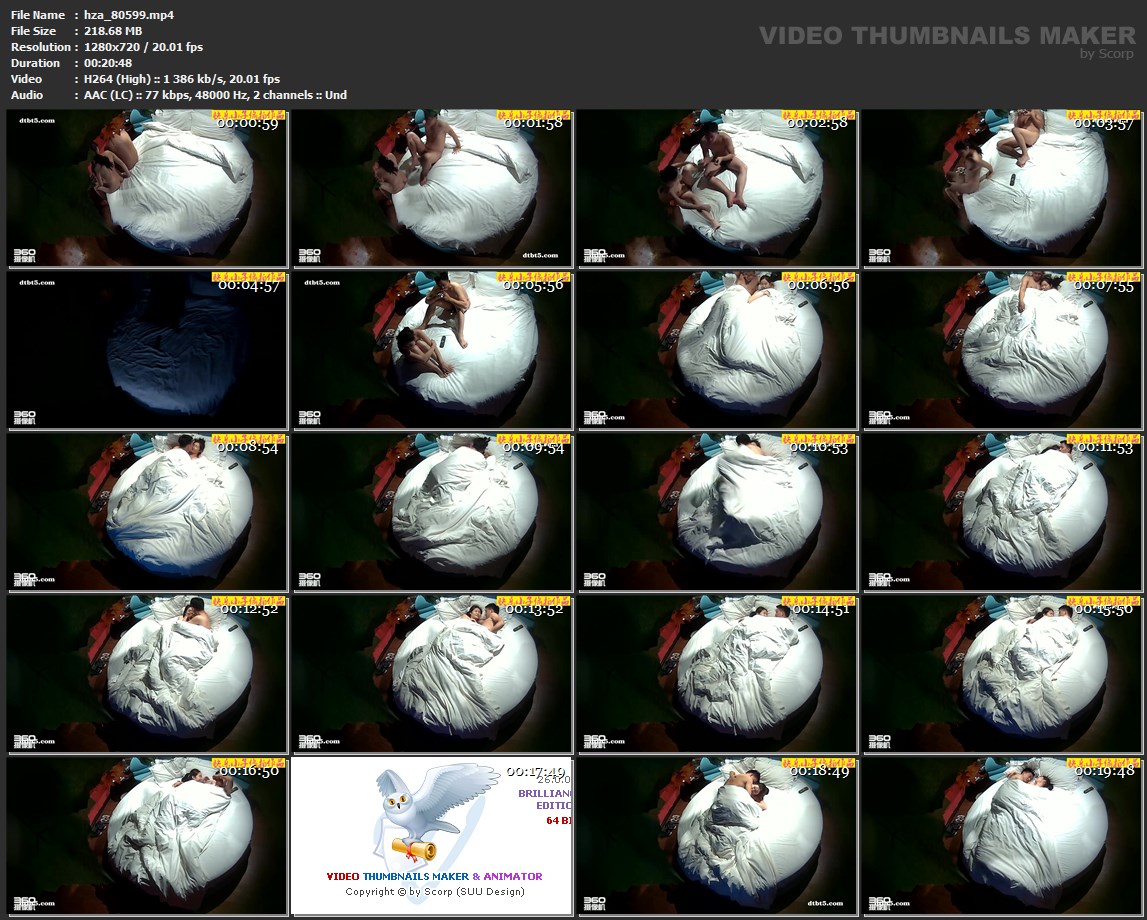Screen dimensions: 1147x920
Task: Select the thumbnail stamped 00:09:54
Action: tap(432, 512)
